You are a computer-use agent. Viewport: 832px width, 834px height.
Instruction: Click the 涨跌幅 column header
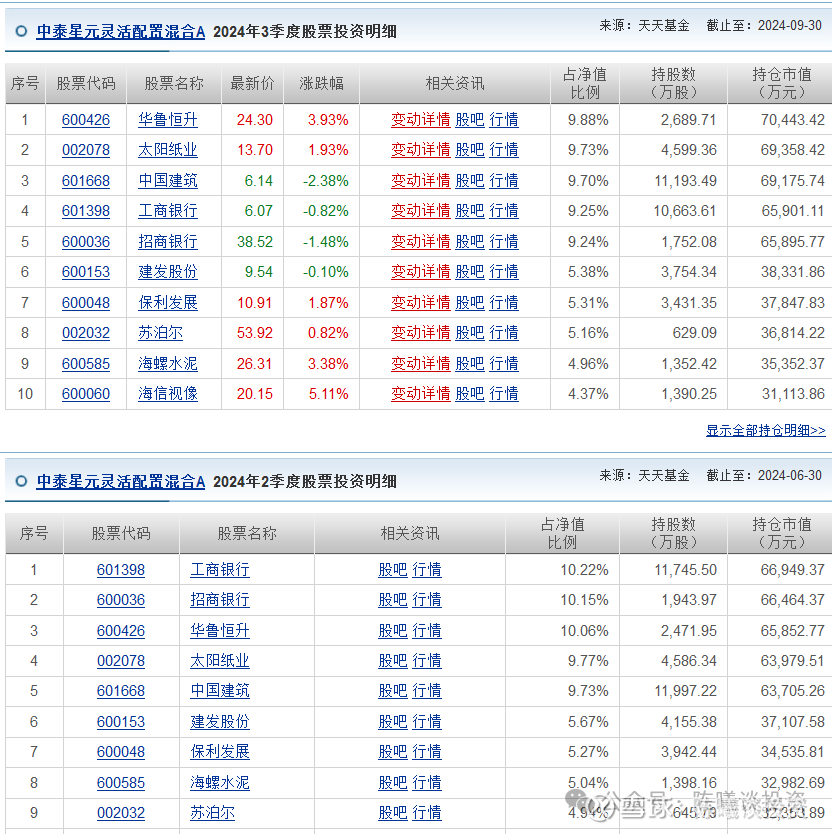[321, 84]
